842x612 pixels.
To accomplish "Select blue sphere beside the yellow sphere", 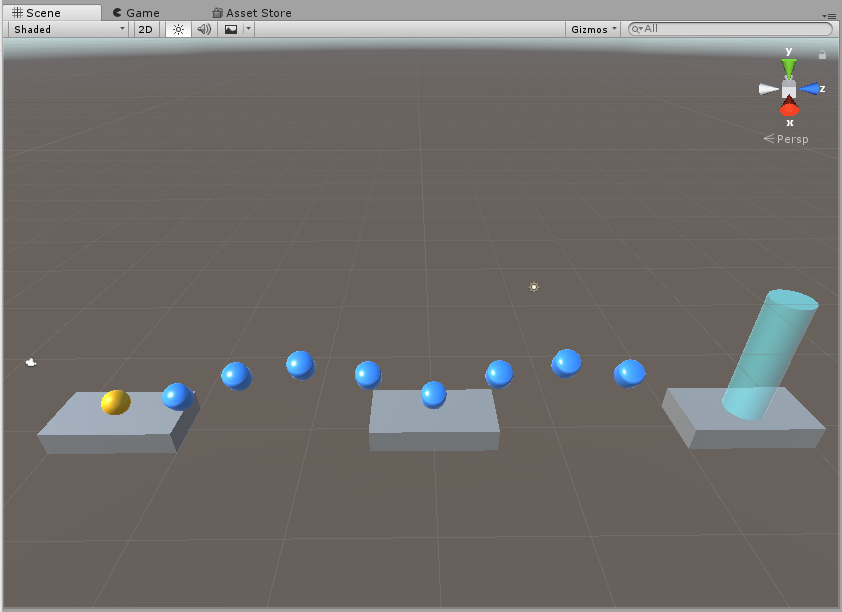I will point(178,397).
